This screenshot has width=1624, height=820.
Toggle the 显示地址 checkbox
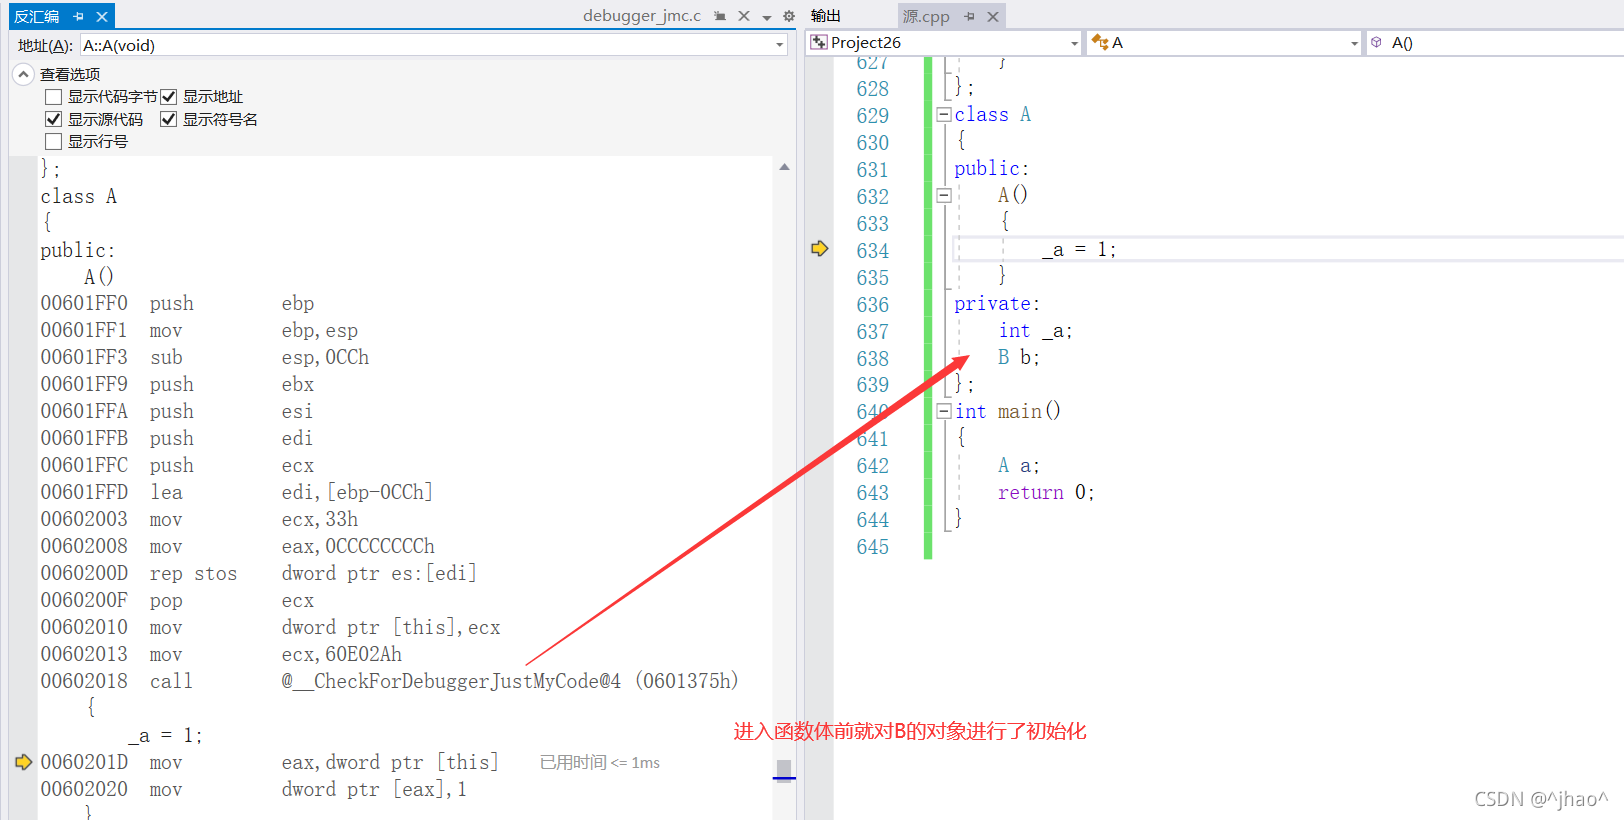point(169,97)
